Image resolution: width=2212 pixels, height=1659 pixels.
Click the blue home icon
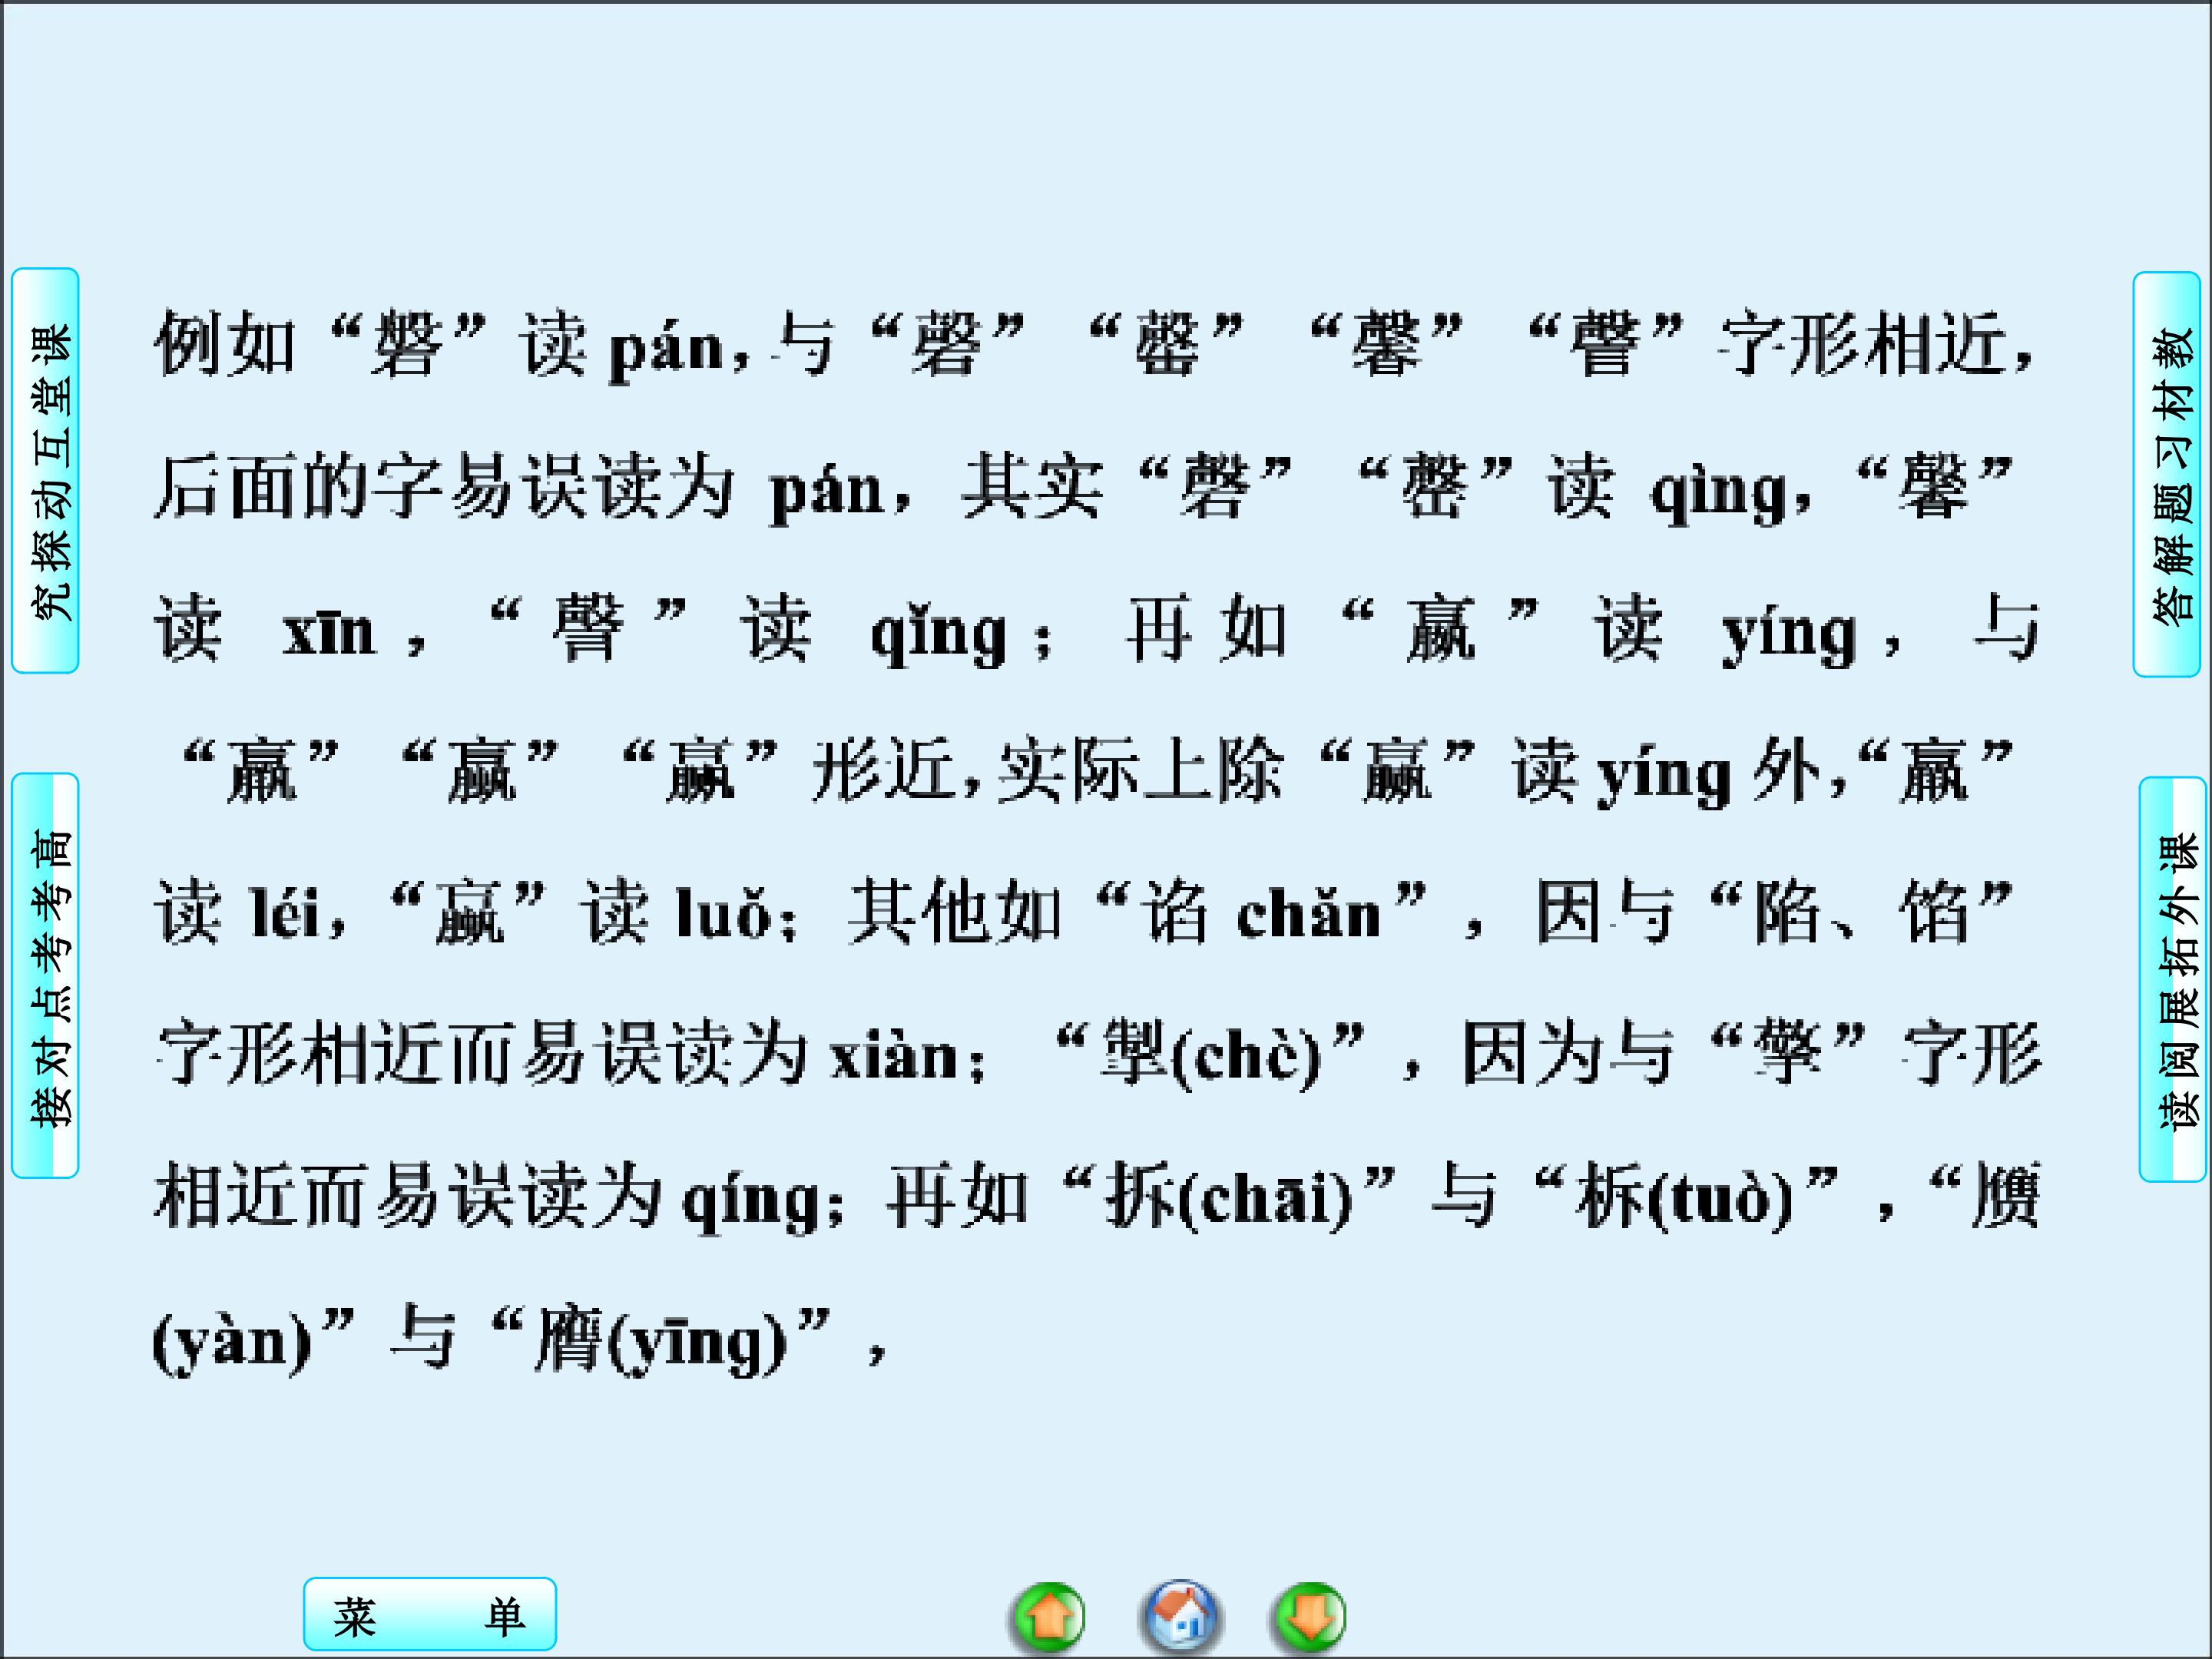pos(1180,1616)
